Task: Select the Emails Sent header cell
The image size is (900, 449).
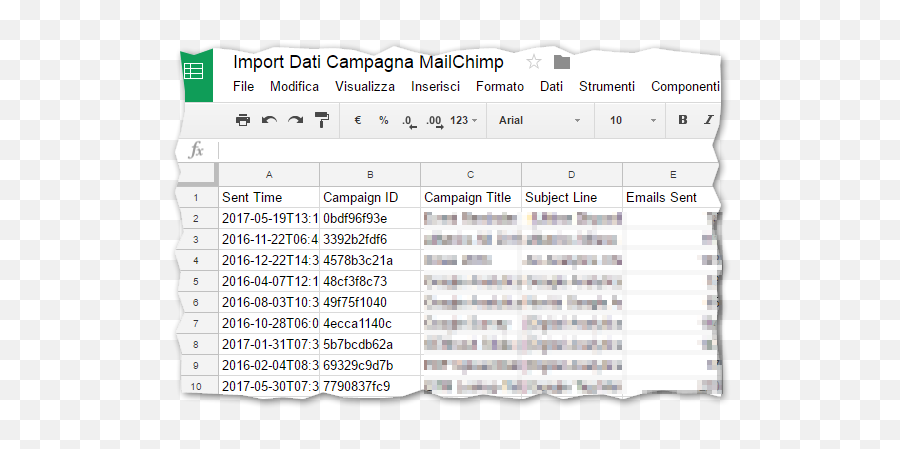Action: [670, 198]
